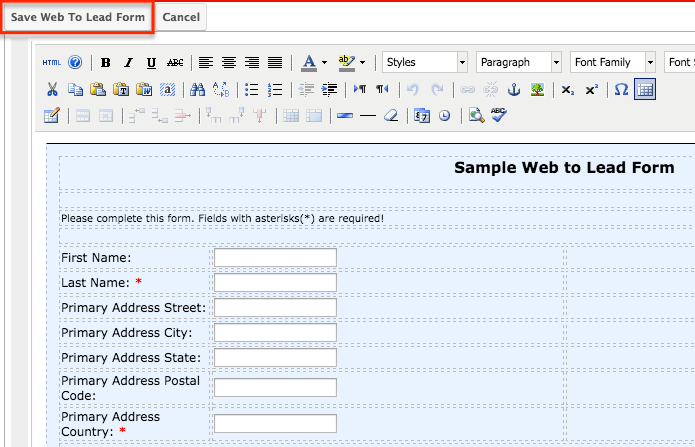
Task: Insert a bulleted list
Action: click(x=252, y=90)
